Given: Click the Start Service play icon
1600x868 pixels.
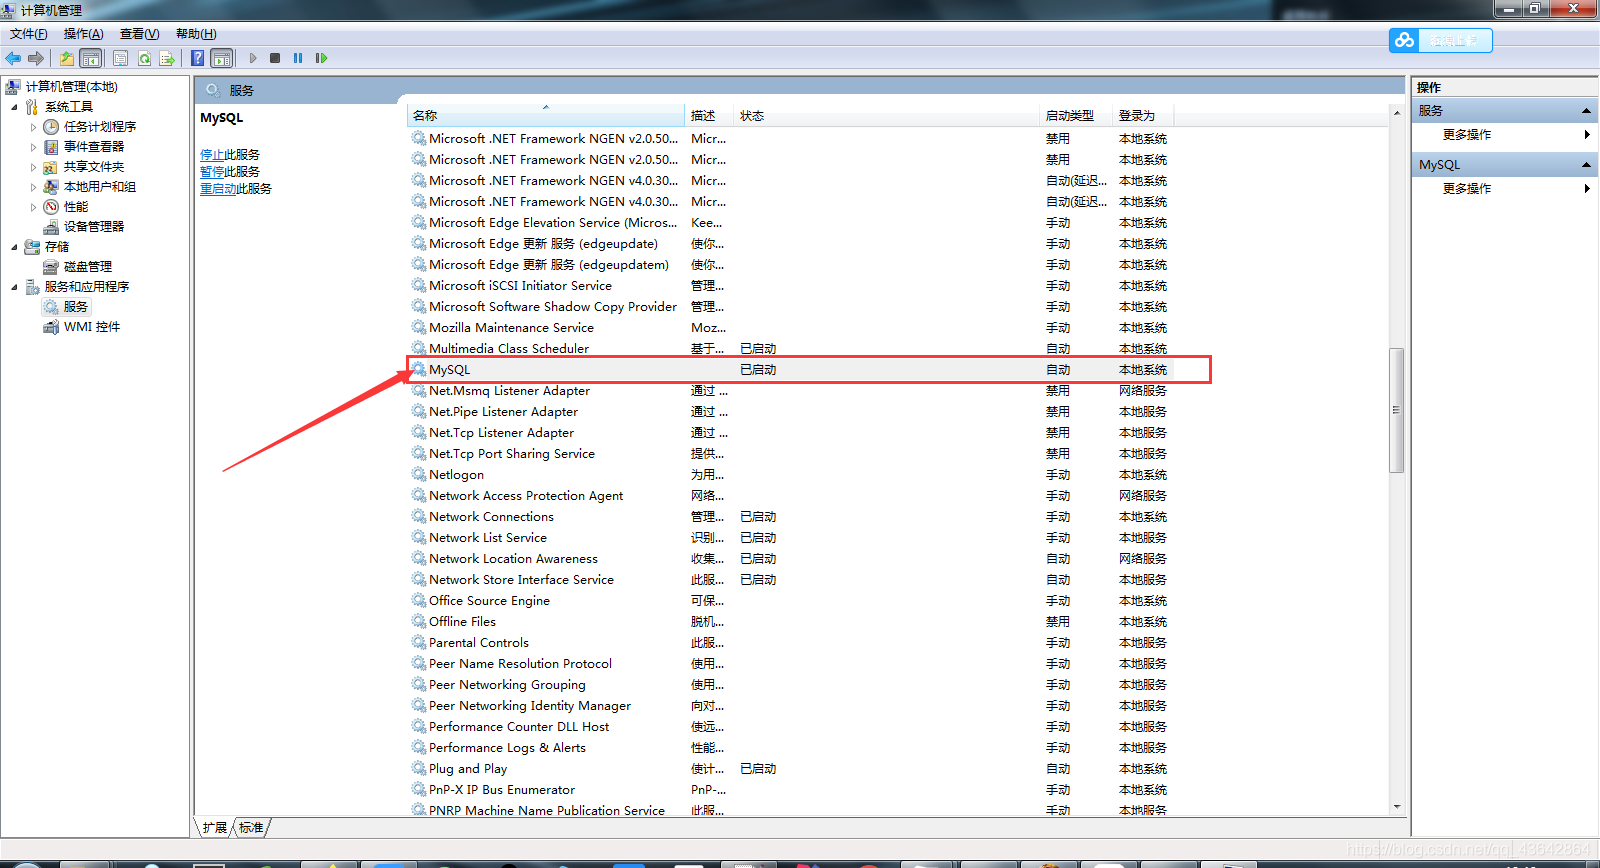Looking at the screenshot, I should pos(253,58).
